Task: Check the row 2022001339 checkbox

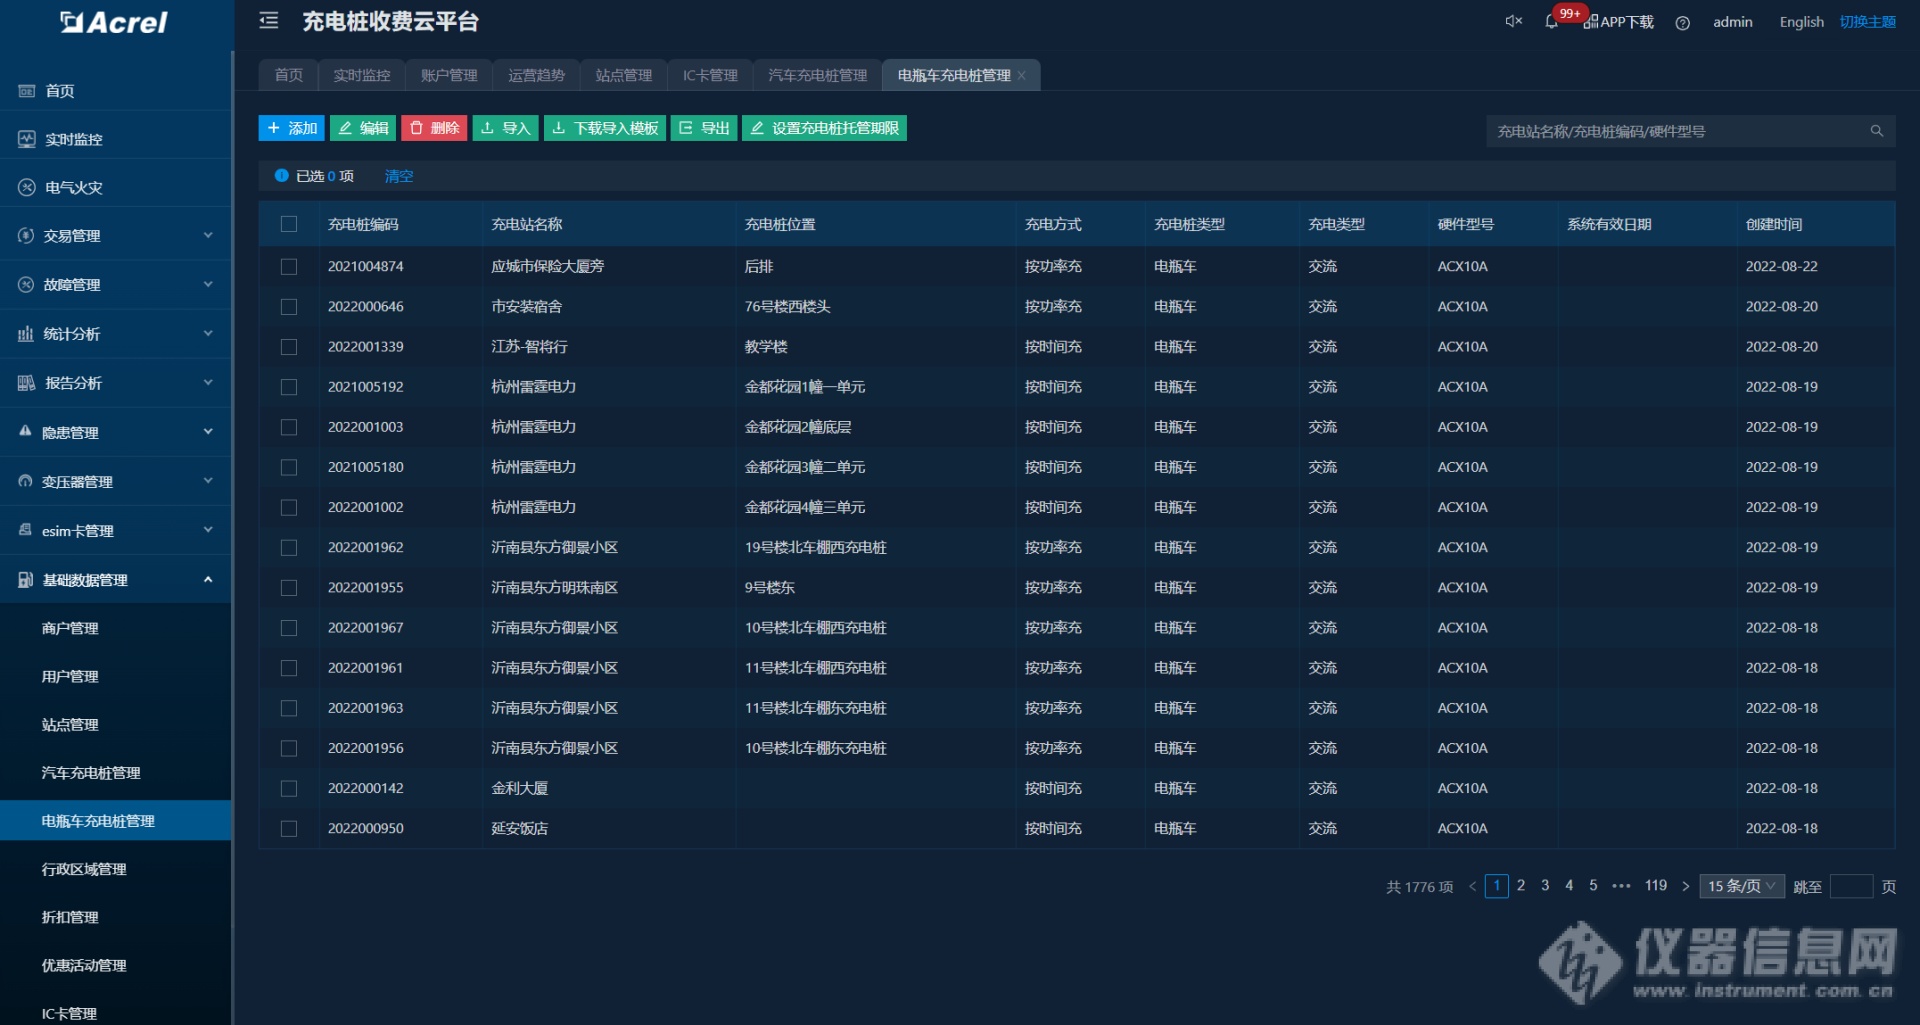Action: 289,347
